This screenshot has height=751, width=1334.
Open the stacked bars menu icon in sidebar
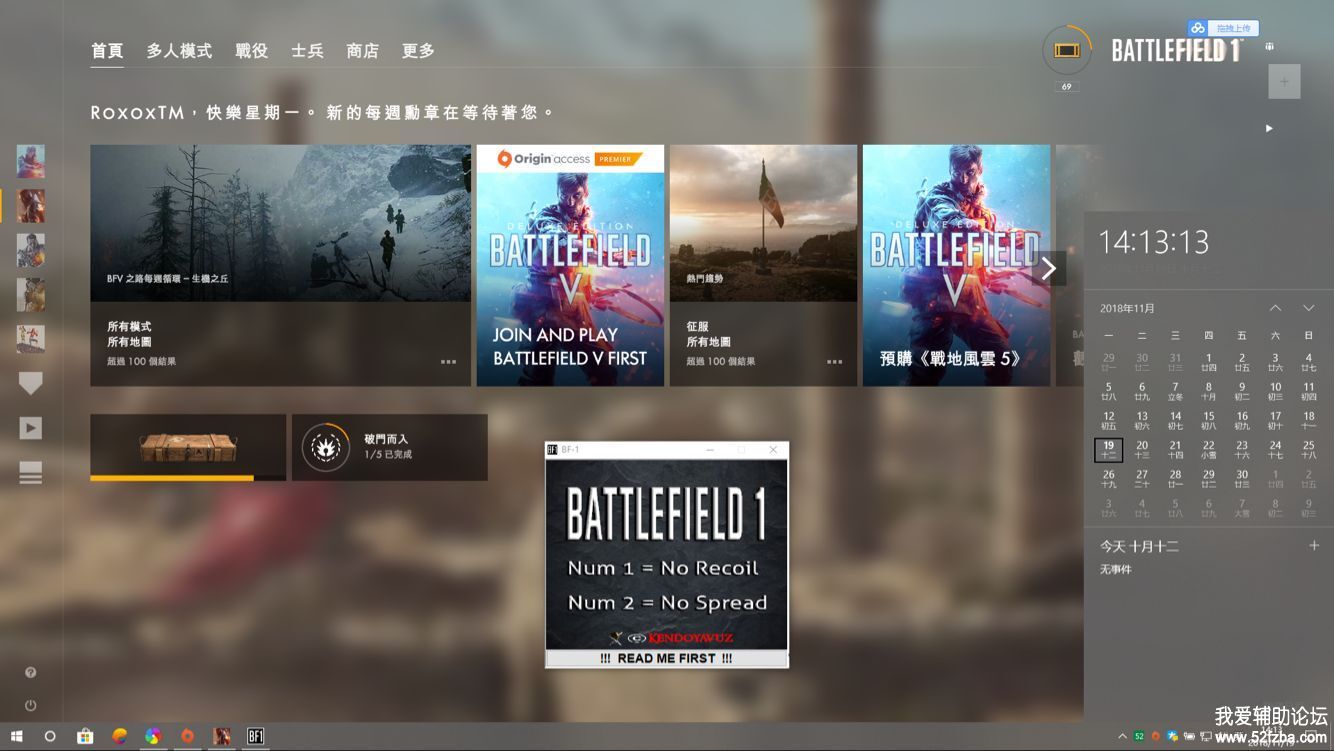pyautogui.click(x=31, y=473)
